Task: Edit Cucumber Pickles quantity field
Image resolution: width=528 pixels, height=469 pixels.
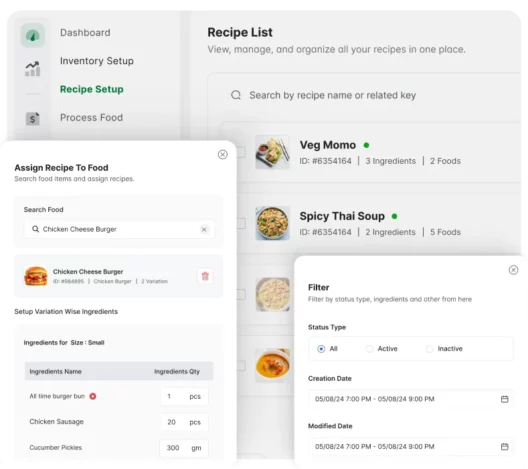Action: (184, 448)
